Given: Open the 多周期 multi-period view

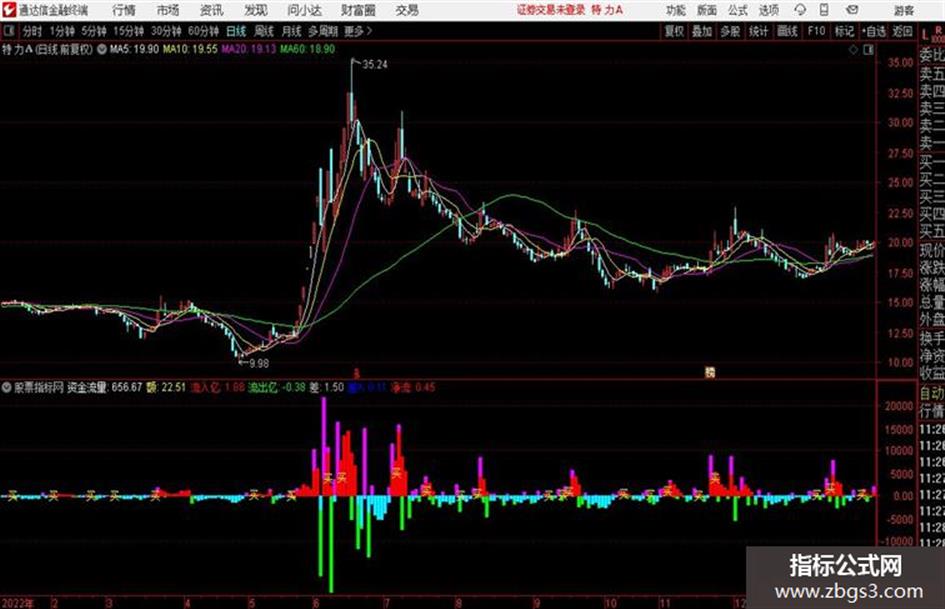Looking at the screenshot, I should click(x=323, y=31).
